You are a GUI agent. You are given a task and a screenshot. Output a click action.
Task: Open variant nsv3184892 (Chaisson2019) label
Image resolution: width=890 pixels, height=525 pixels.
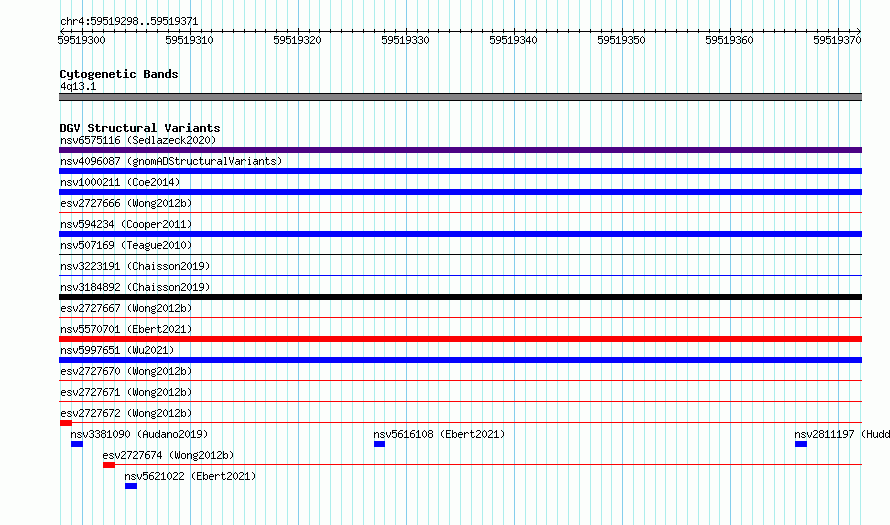(x=135, y=287)
